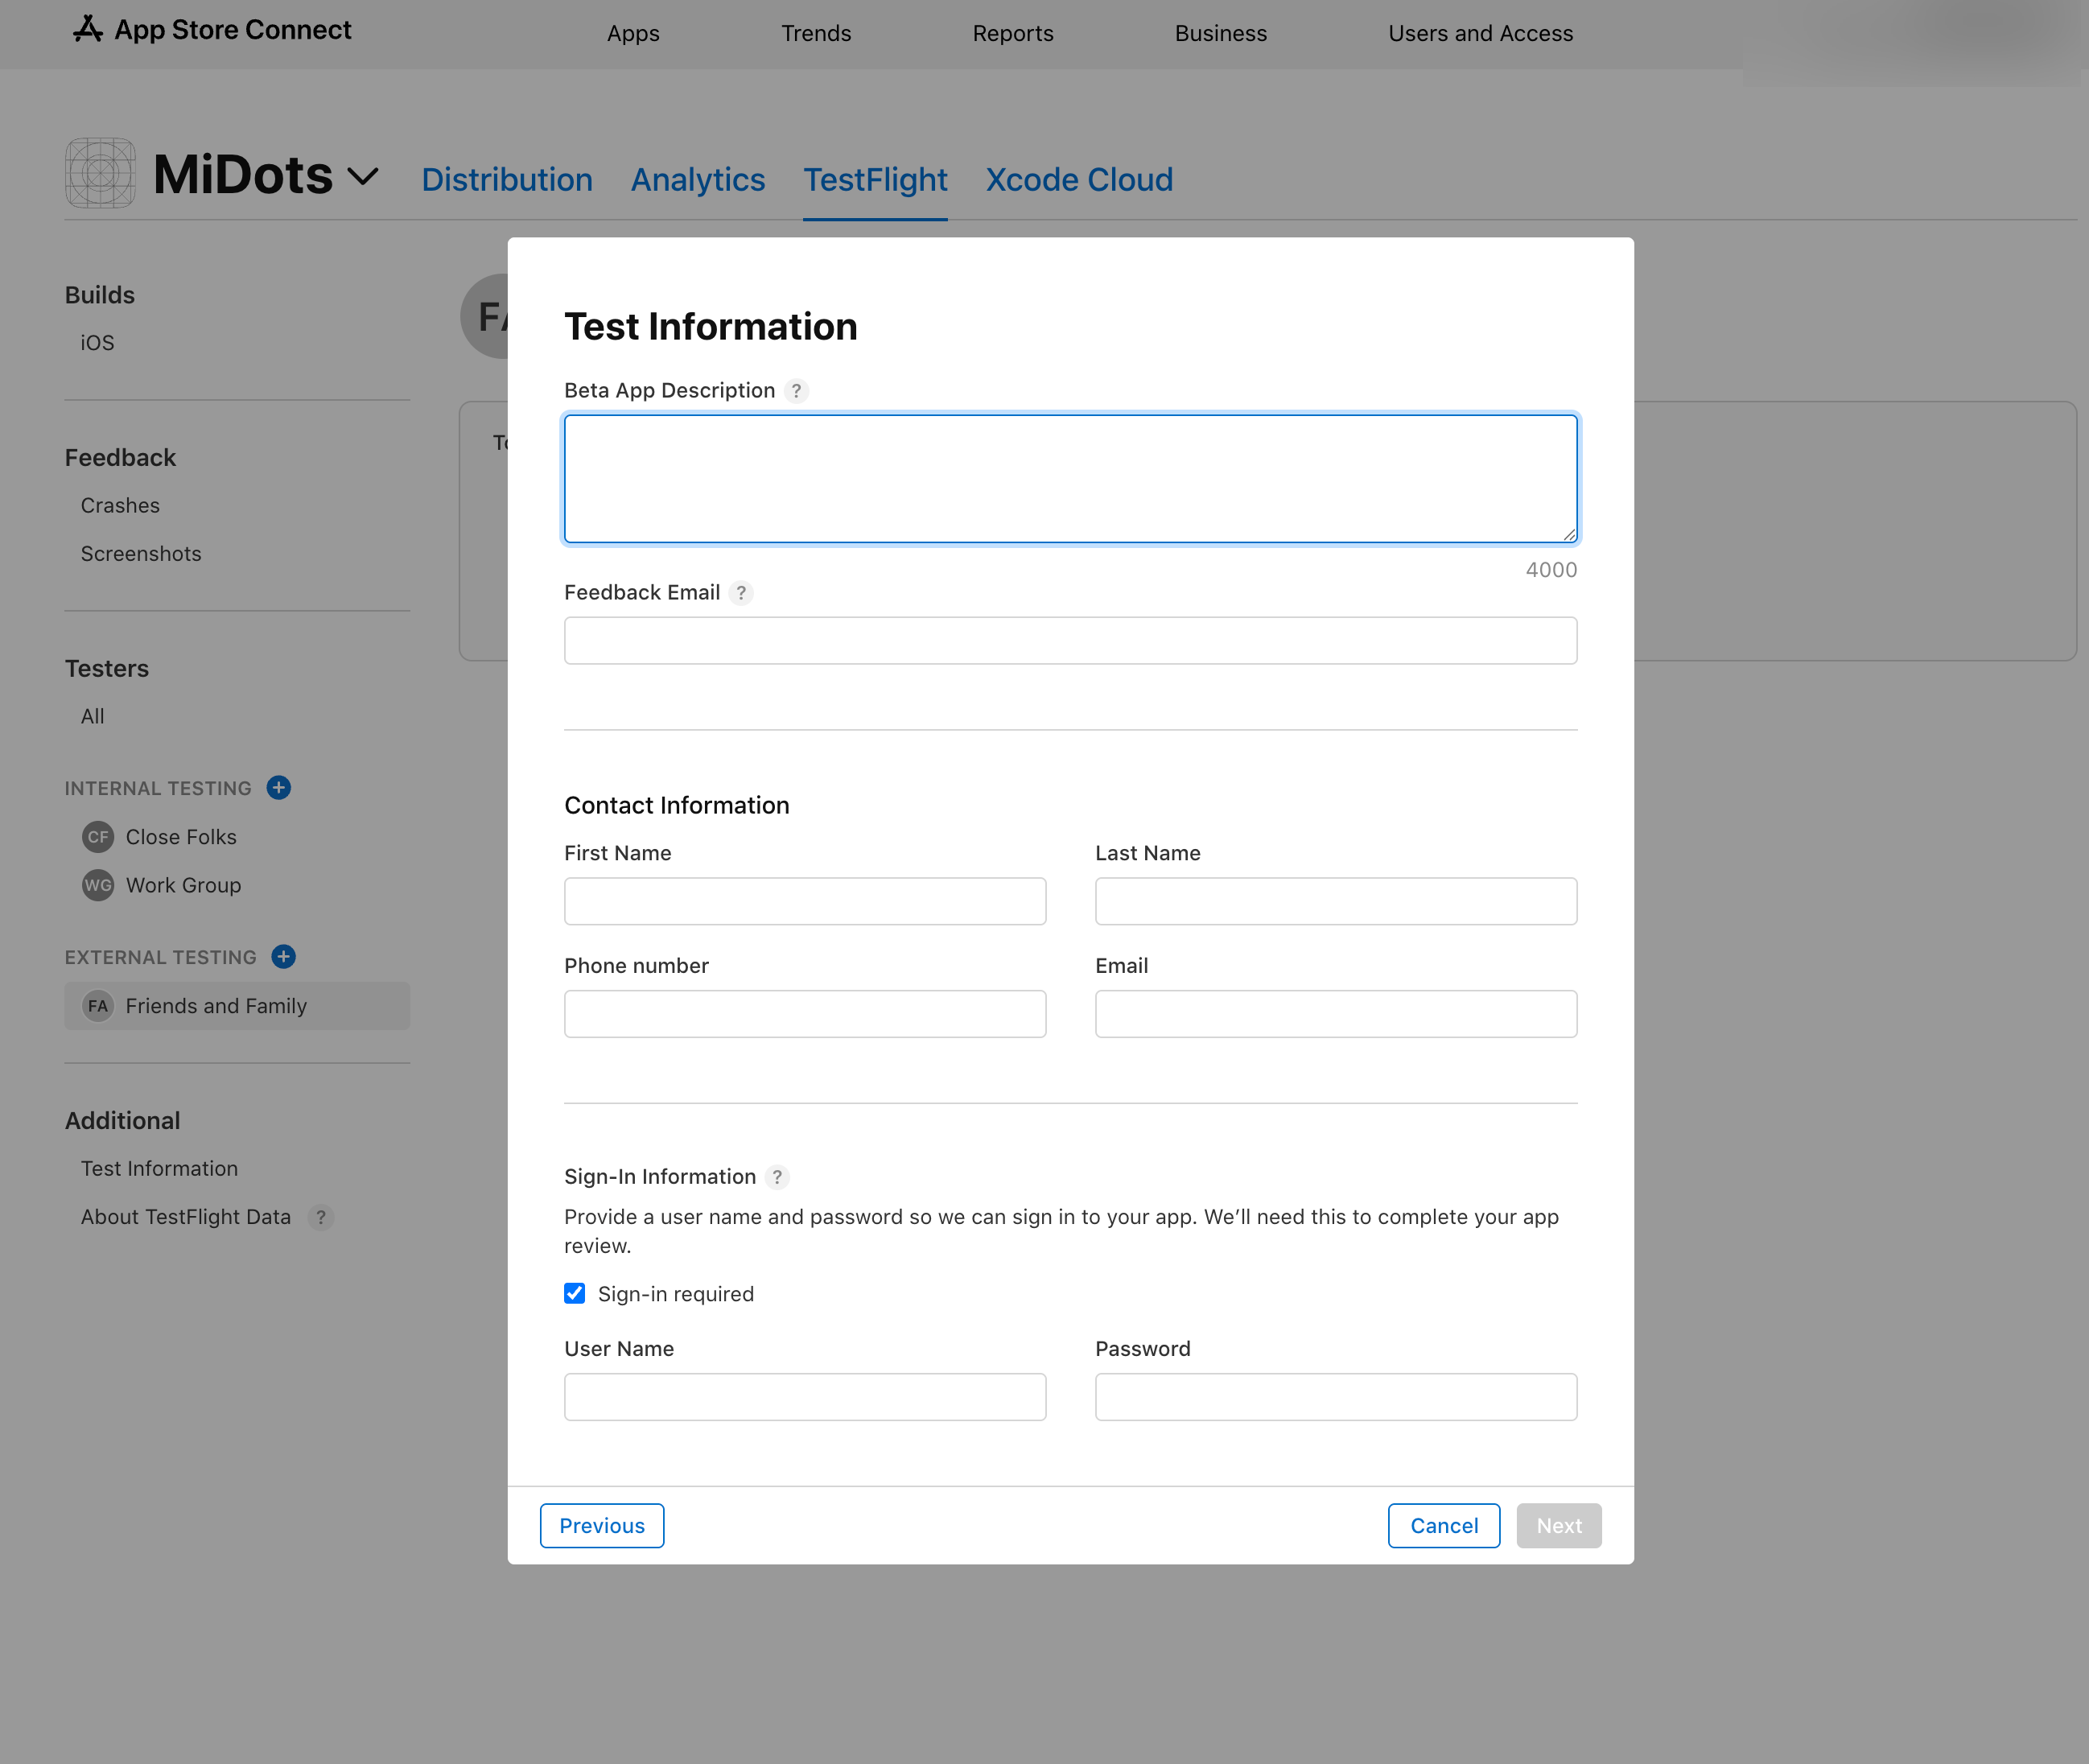Click the App Store Connect title
The height and width of the screenshot is (1764, 2089).
[x=233, y=30]
